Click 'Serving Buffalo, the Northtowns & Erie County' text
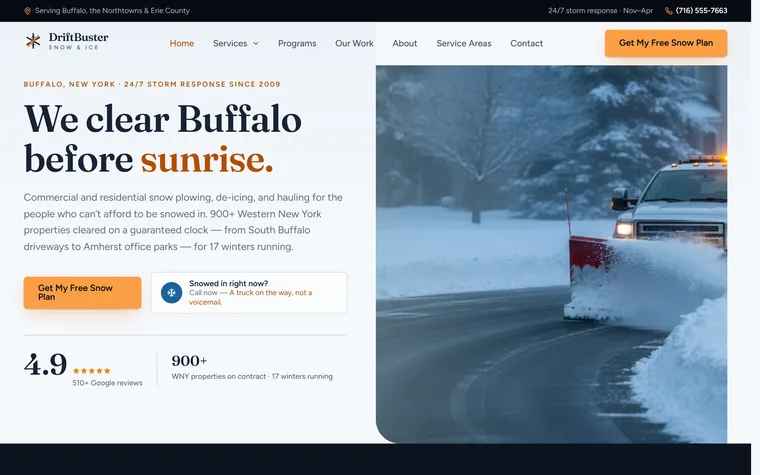This screenshot has width=760, height=475. 112,11
